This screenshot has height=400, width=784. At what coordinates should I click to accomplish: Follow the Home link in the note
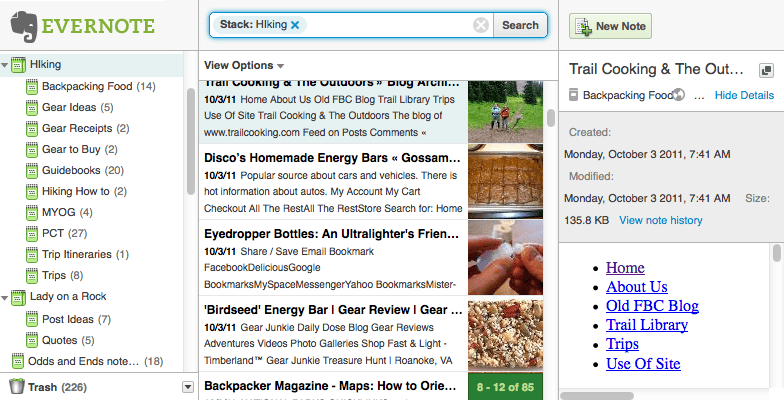coord(625,268)
